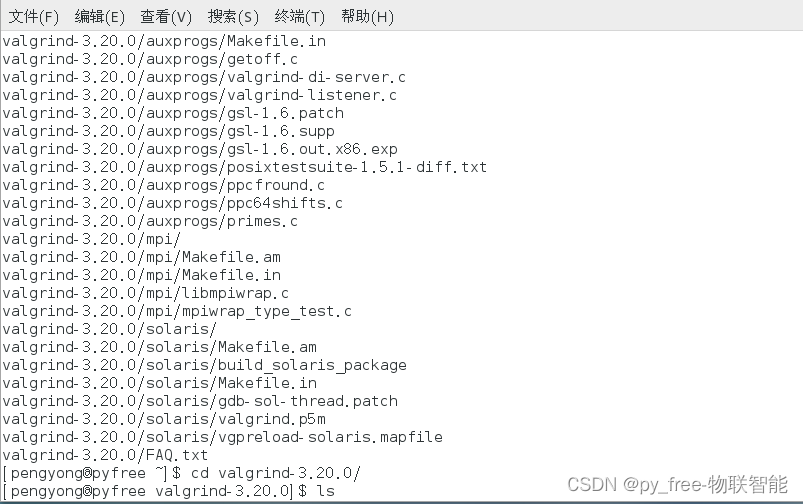
Task: Click the auxprogs/getoff.c output line
Action: tap(150, 59)
